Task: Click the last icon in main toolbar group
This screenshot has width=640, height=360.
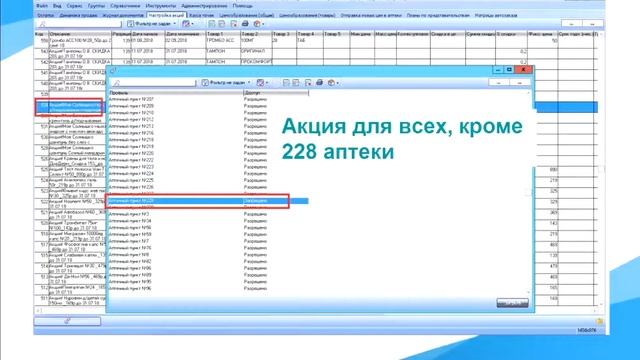Action: coord(257,24)
